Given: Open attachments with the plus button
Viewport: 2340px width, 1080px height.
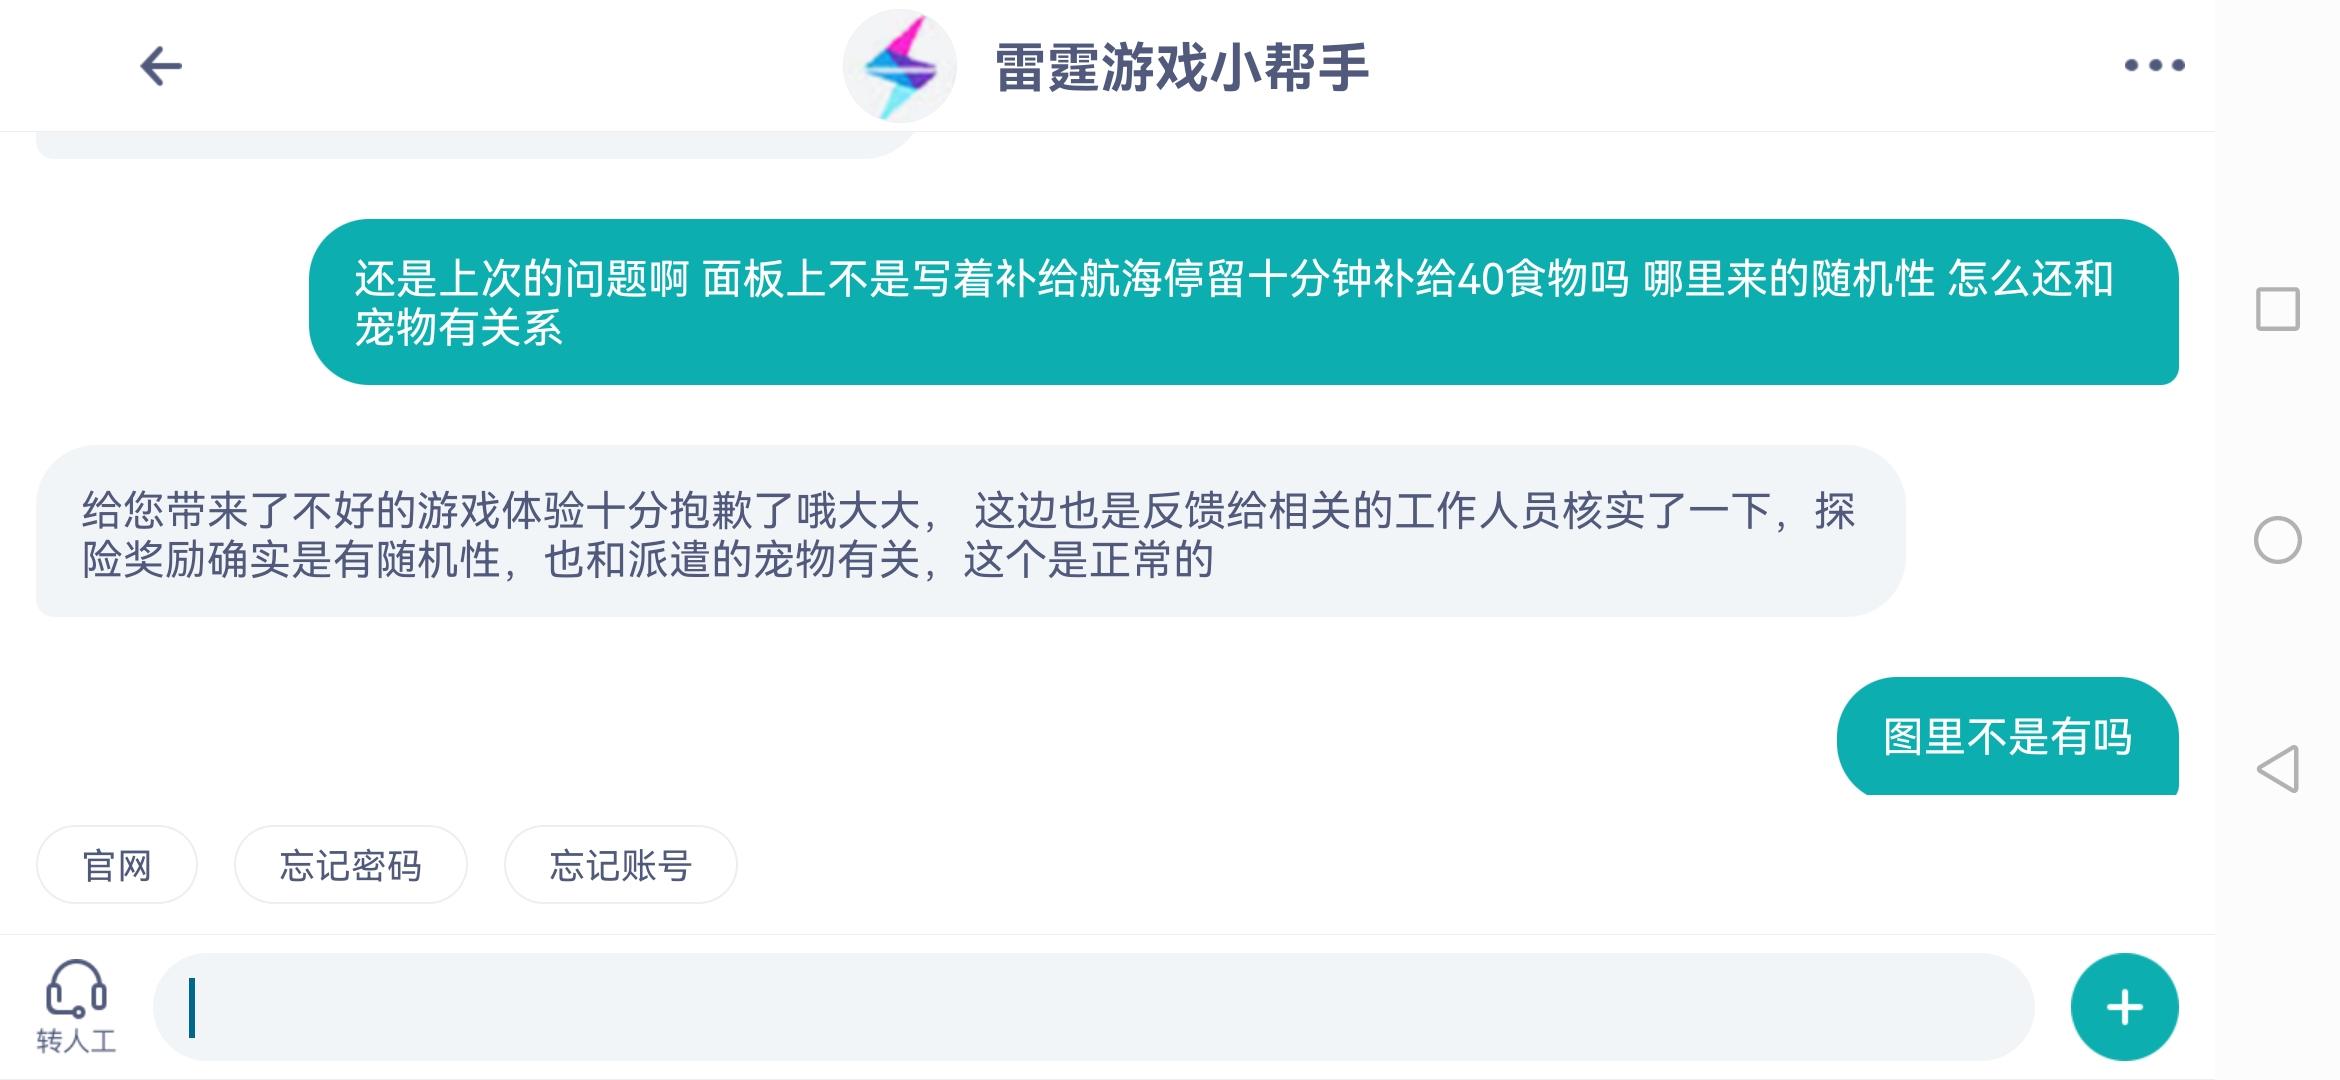Looking at the screenshot, I should [2124, 1007].
